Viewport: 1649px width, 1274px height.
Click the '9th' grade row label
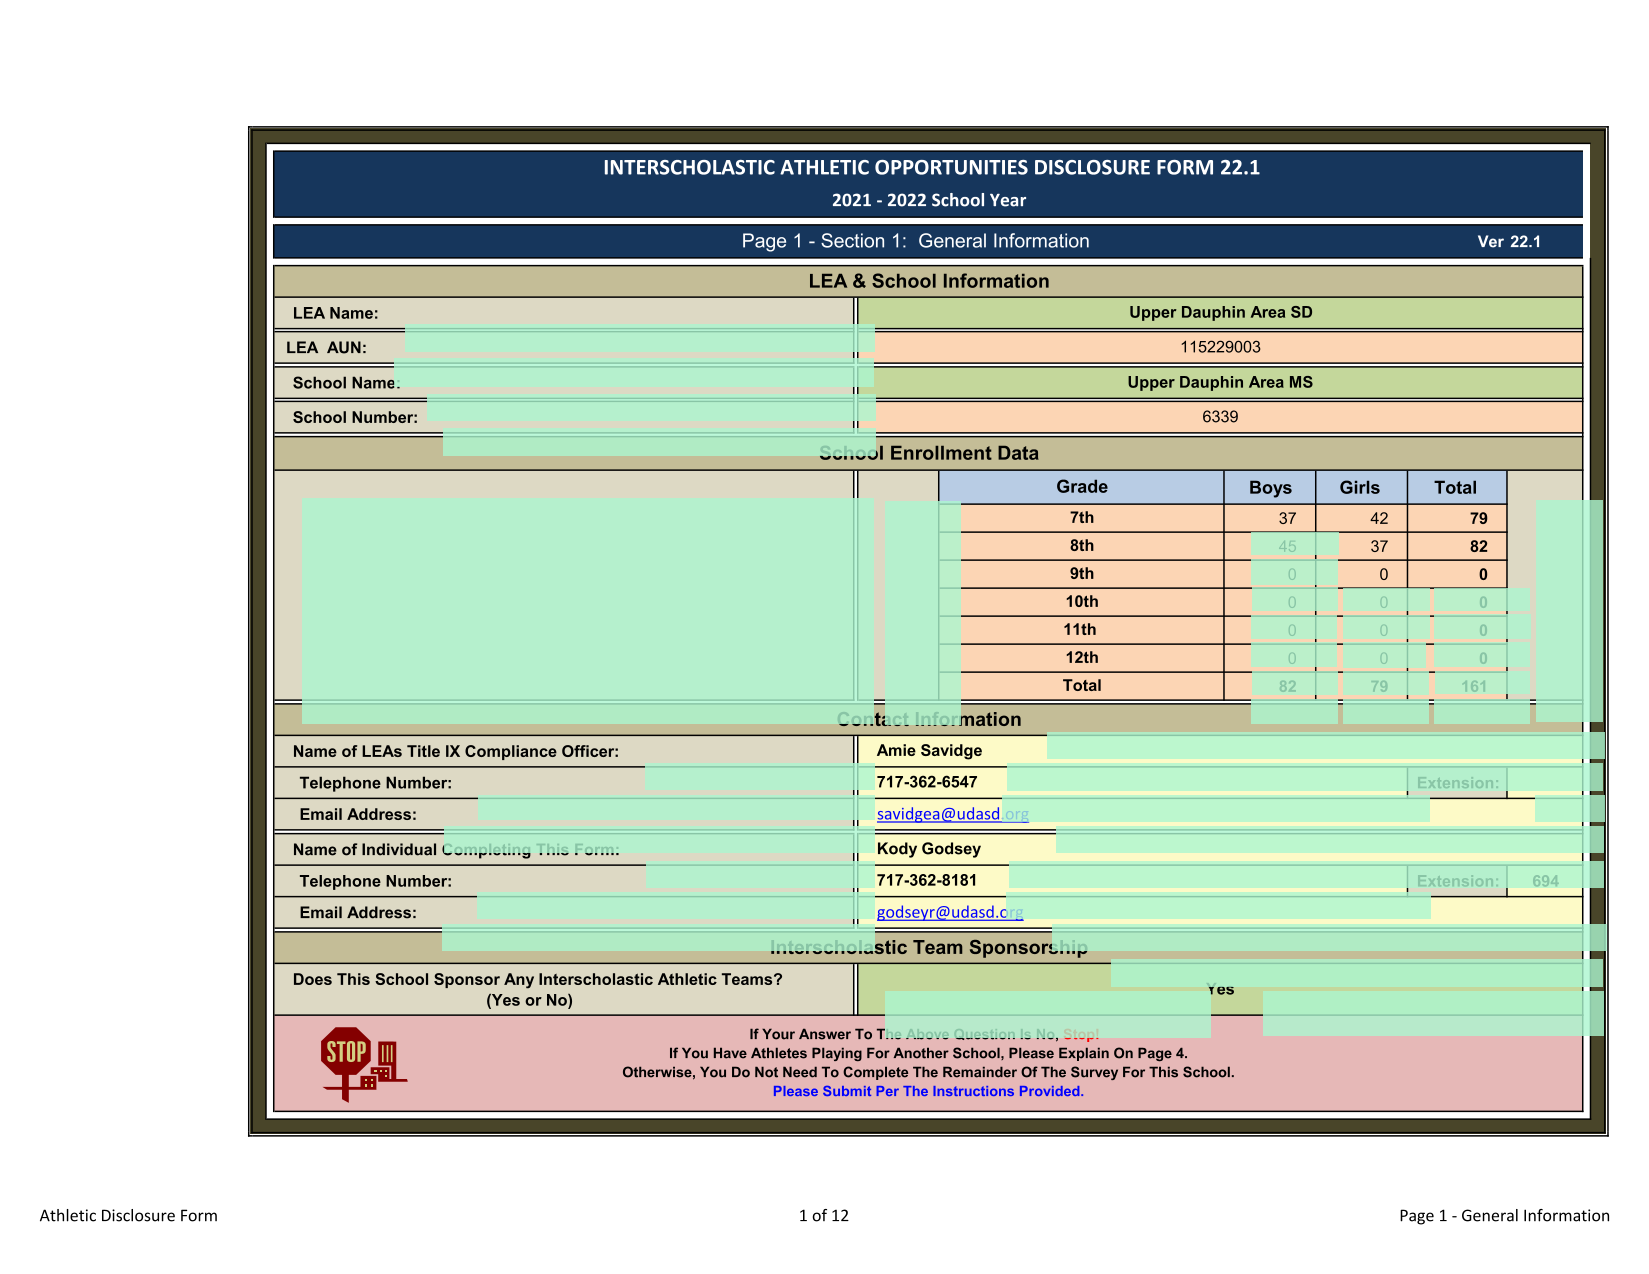(1082, 574)
